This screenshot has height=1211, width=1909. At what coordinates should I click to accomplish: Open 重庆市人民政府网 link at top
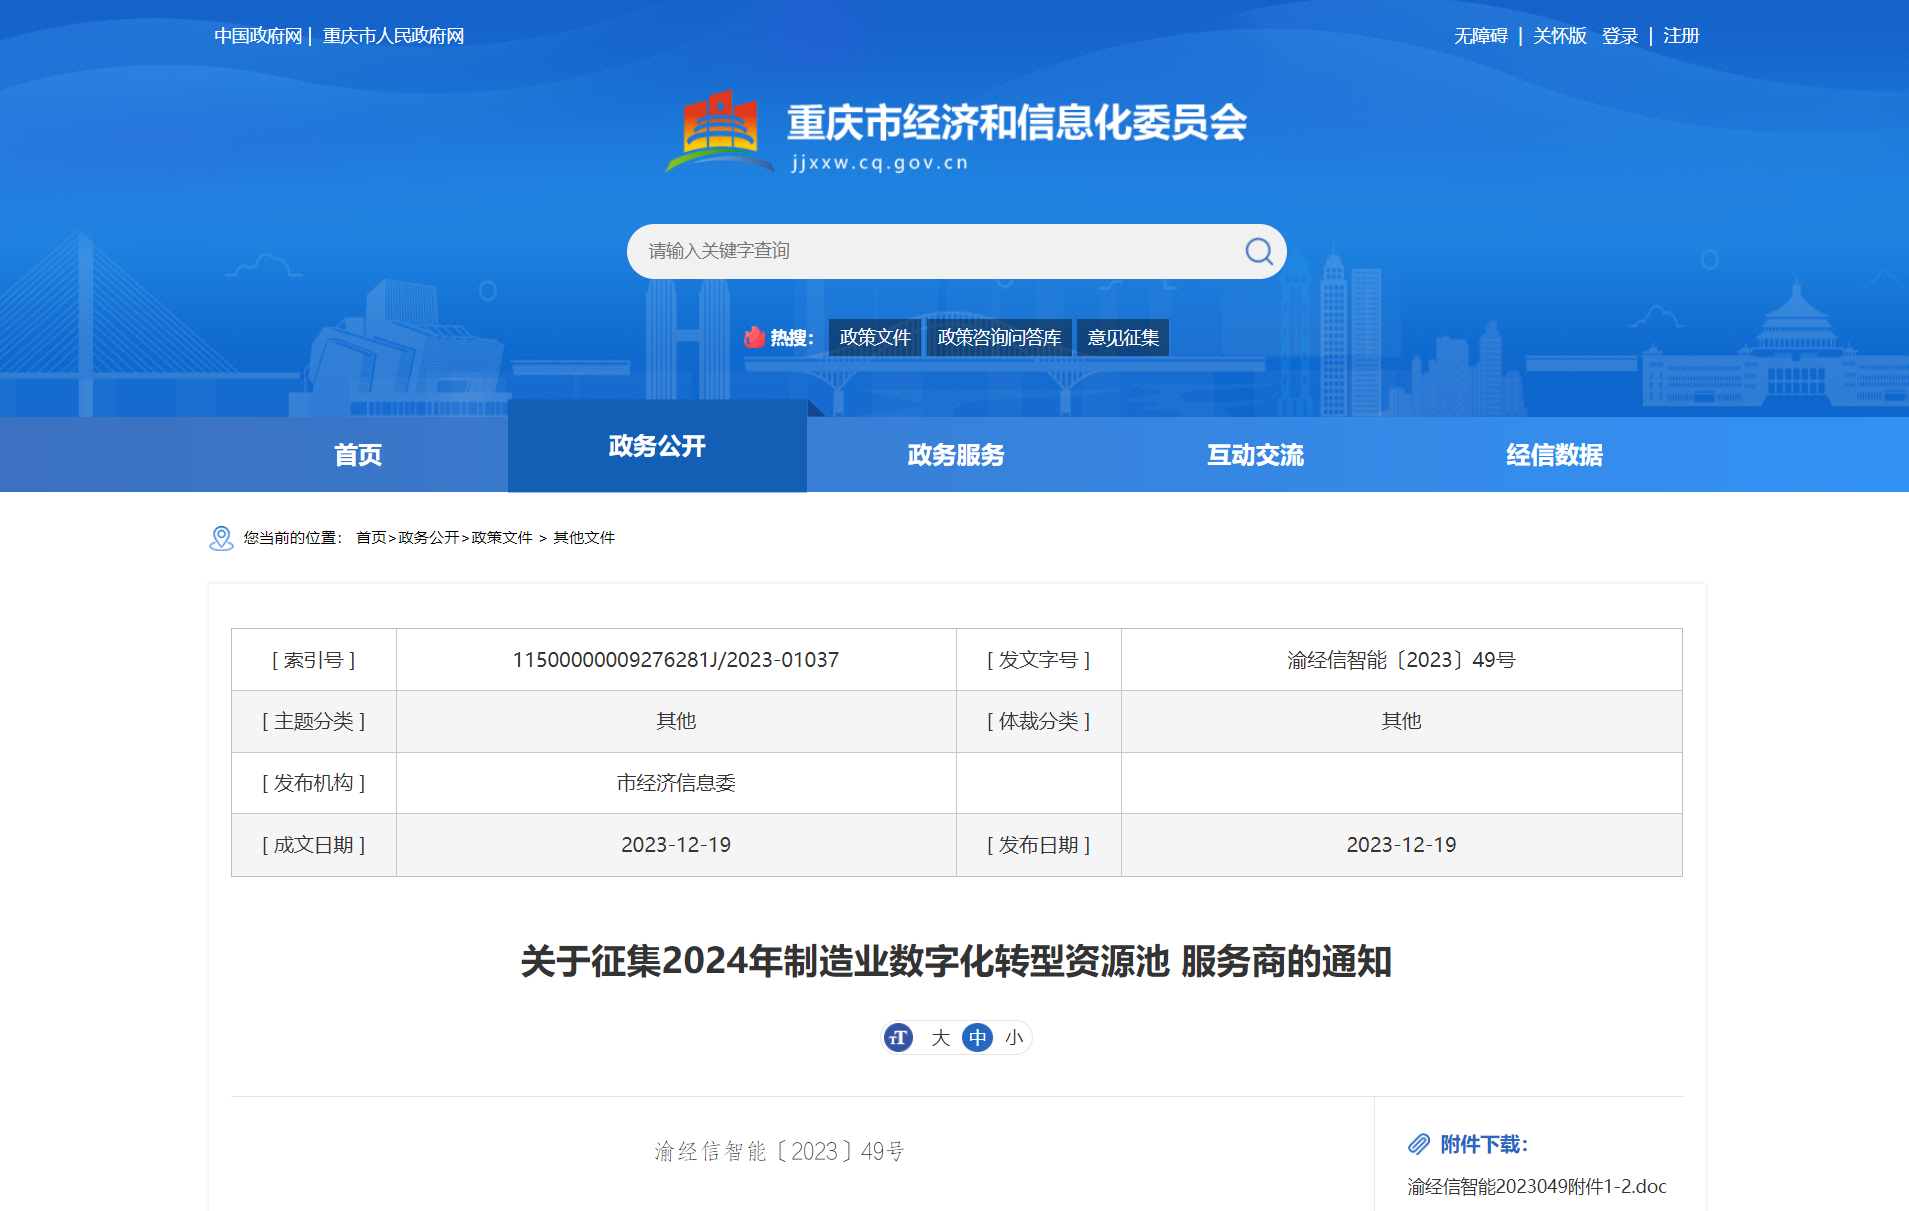tap(393, 36)
